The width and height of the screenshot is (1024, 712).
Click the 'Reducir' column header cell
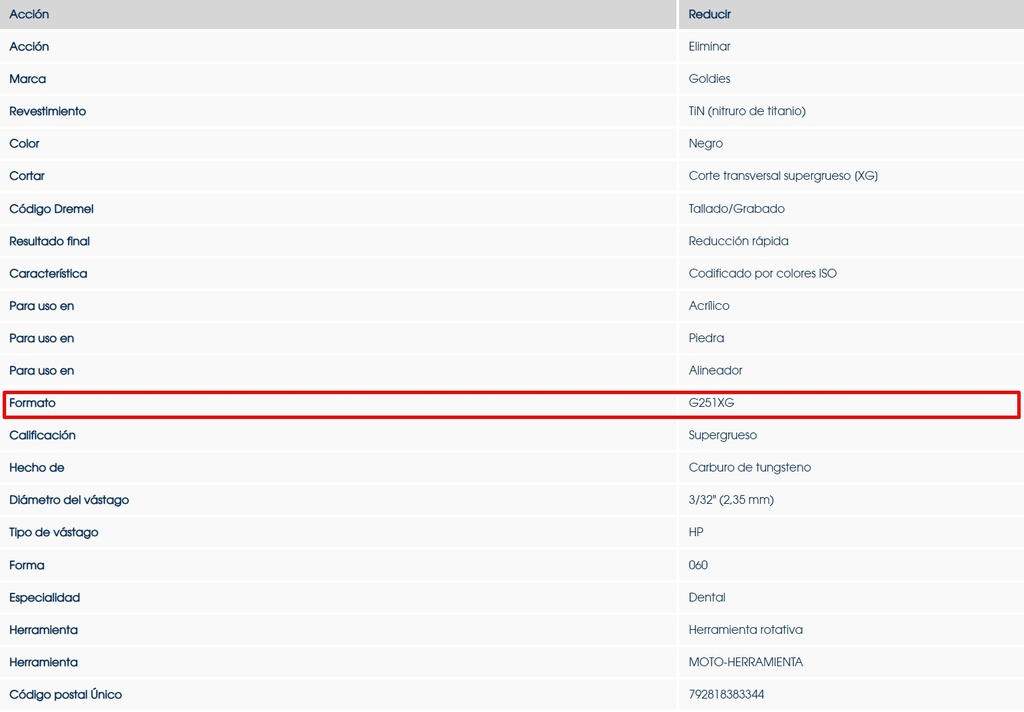pyautogui.click(x=710, y=14)
